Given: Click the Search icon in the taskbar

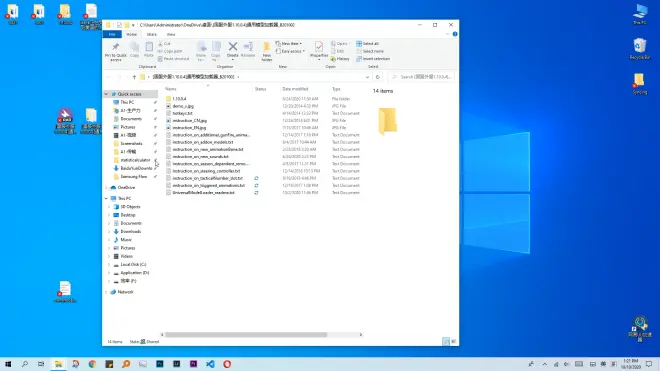Looking at the screenshot, I should tap(24, 364).
